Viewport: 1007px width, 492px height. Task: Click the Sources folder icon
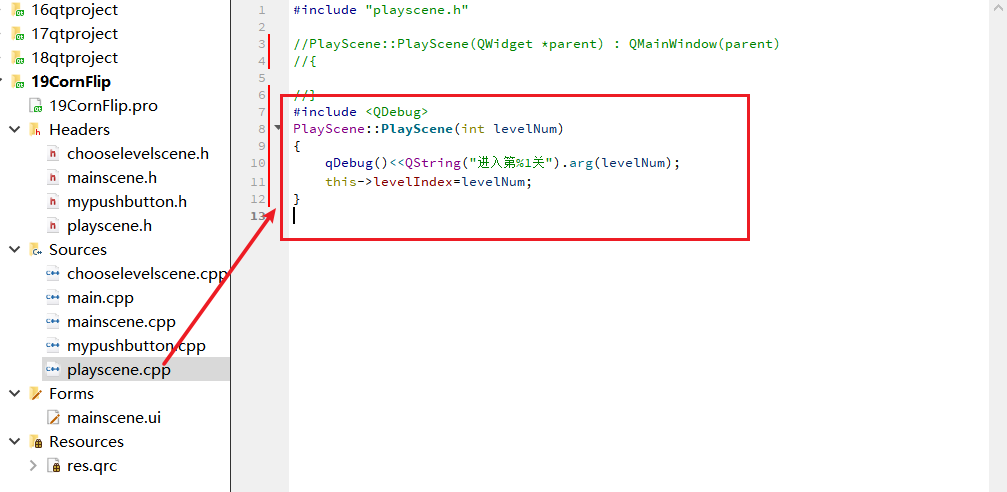[35, 250]
